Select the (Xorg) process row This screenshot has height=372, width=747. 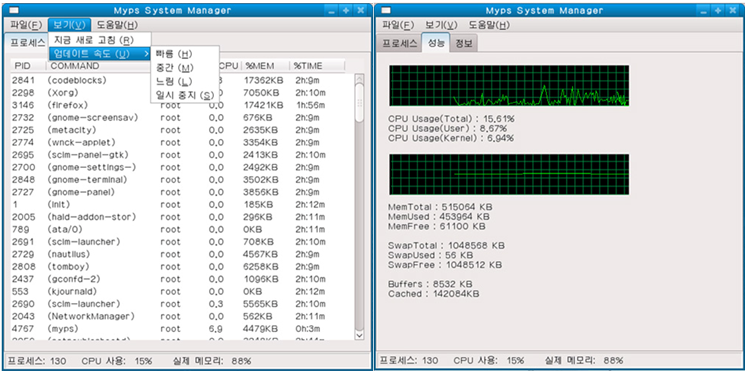point(182,92)
